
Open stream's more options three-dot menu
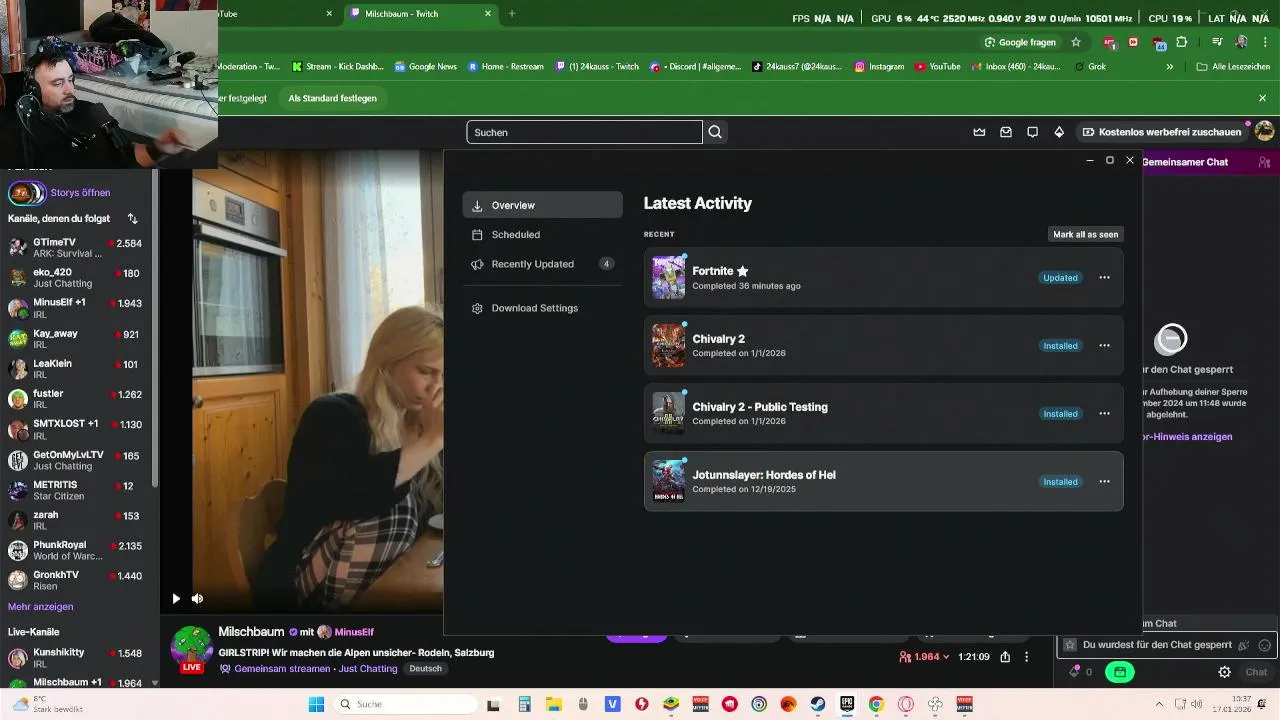pyautogui.click(x=1026, y=657)
